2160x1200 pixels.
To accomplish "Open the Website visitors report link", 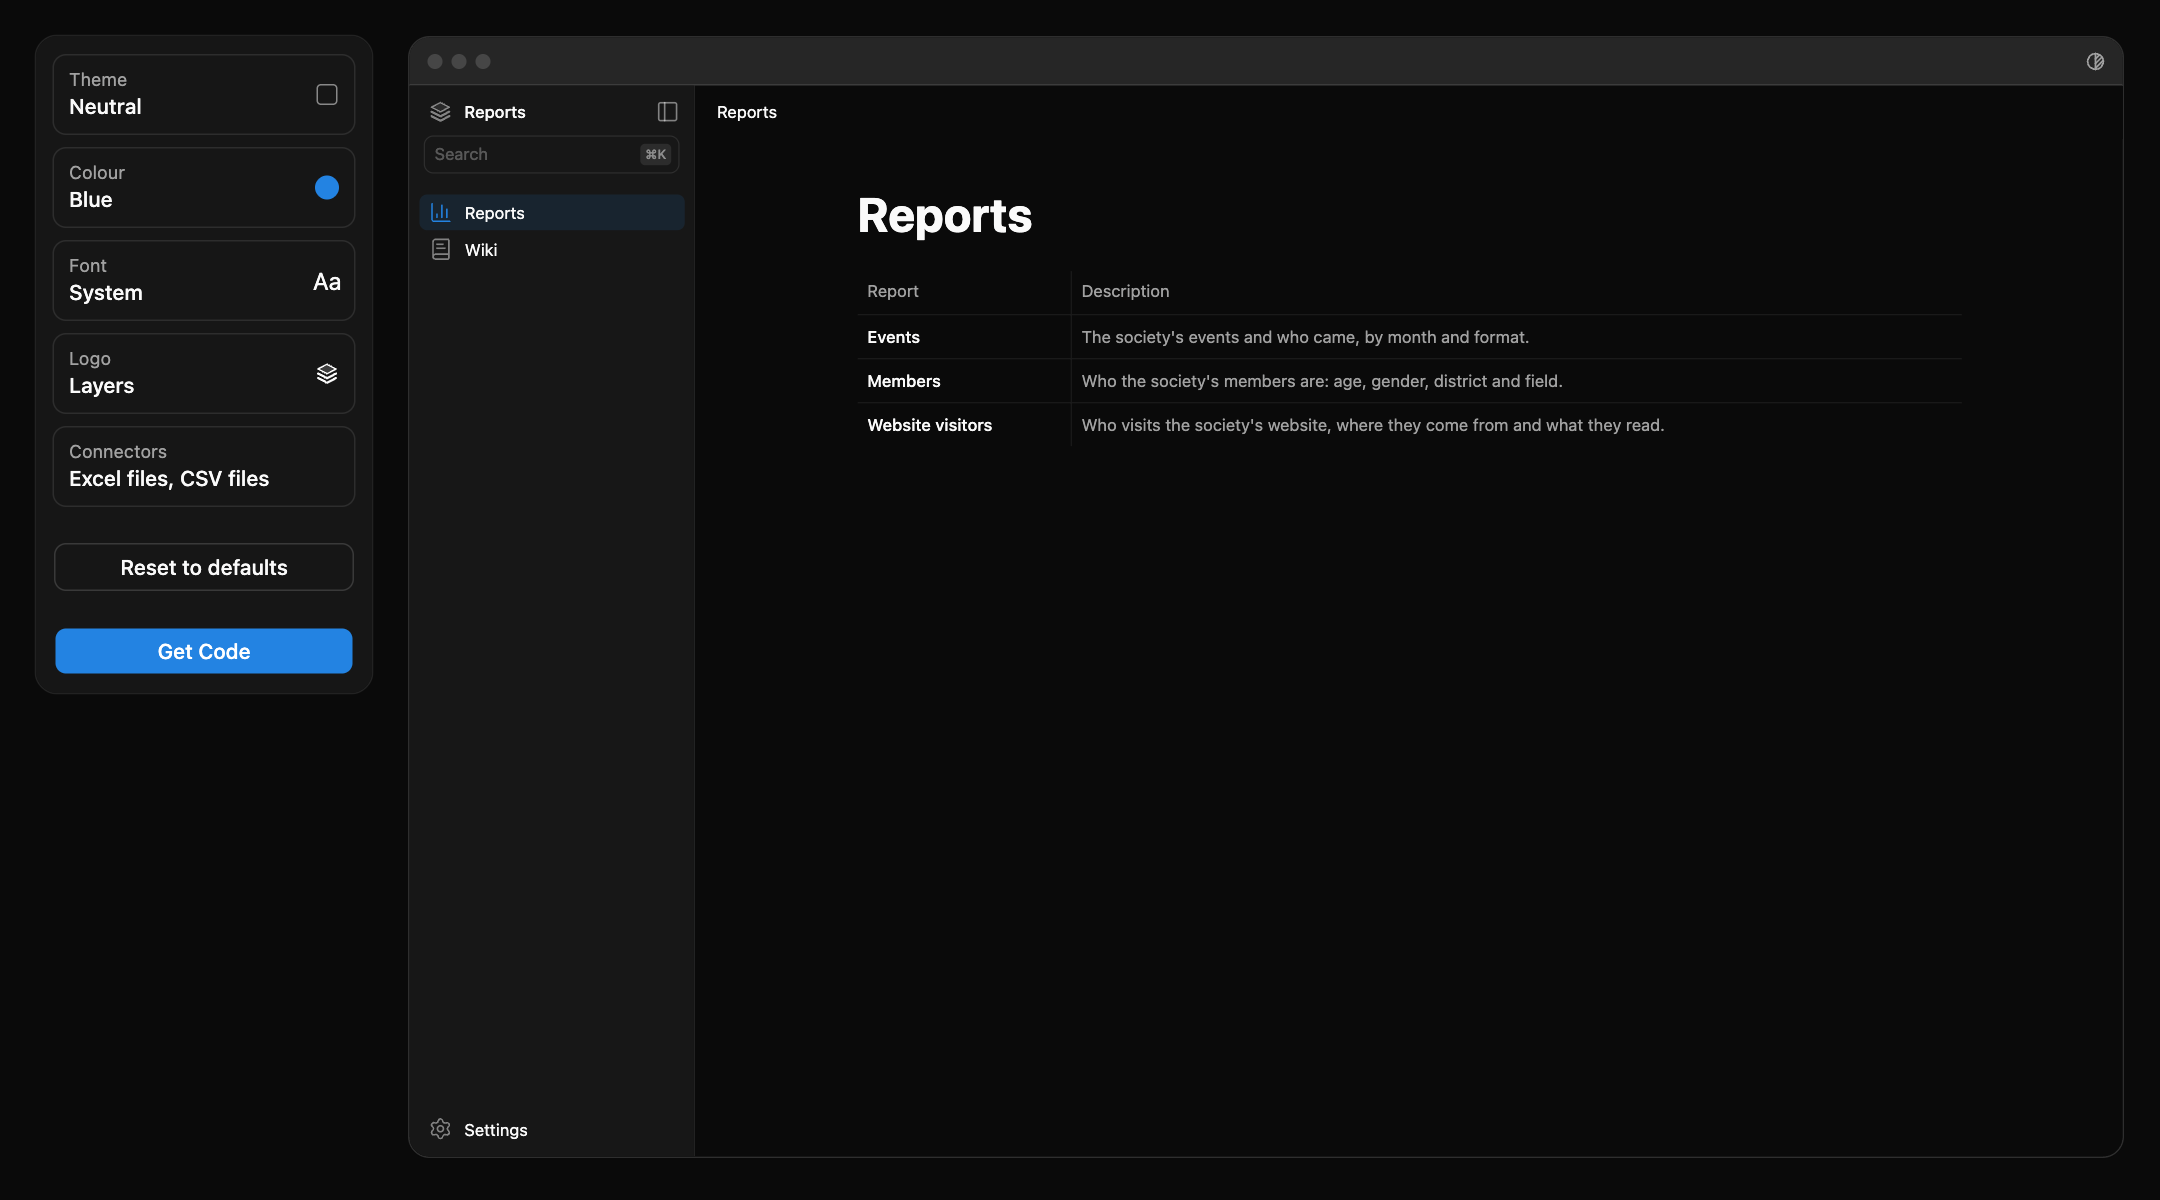I will pos(929,425).
